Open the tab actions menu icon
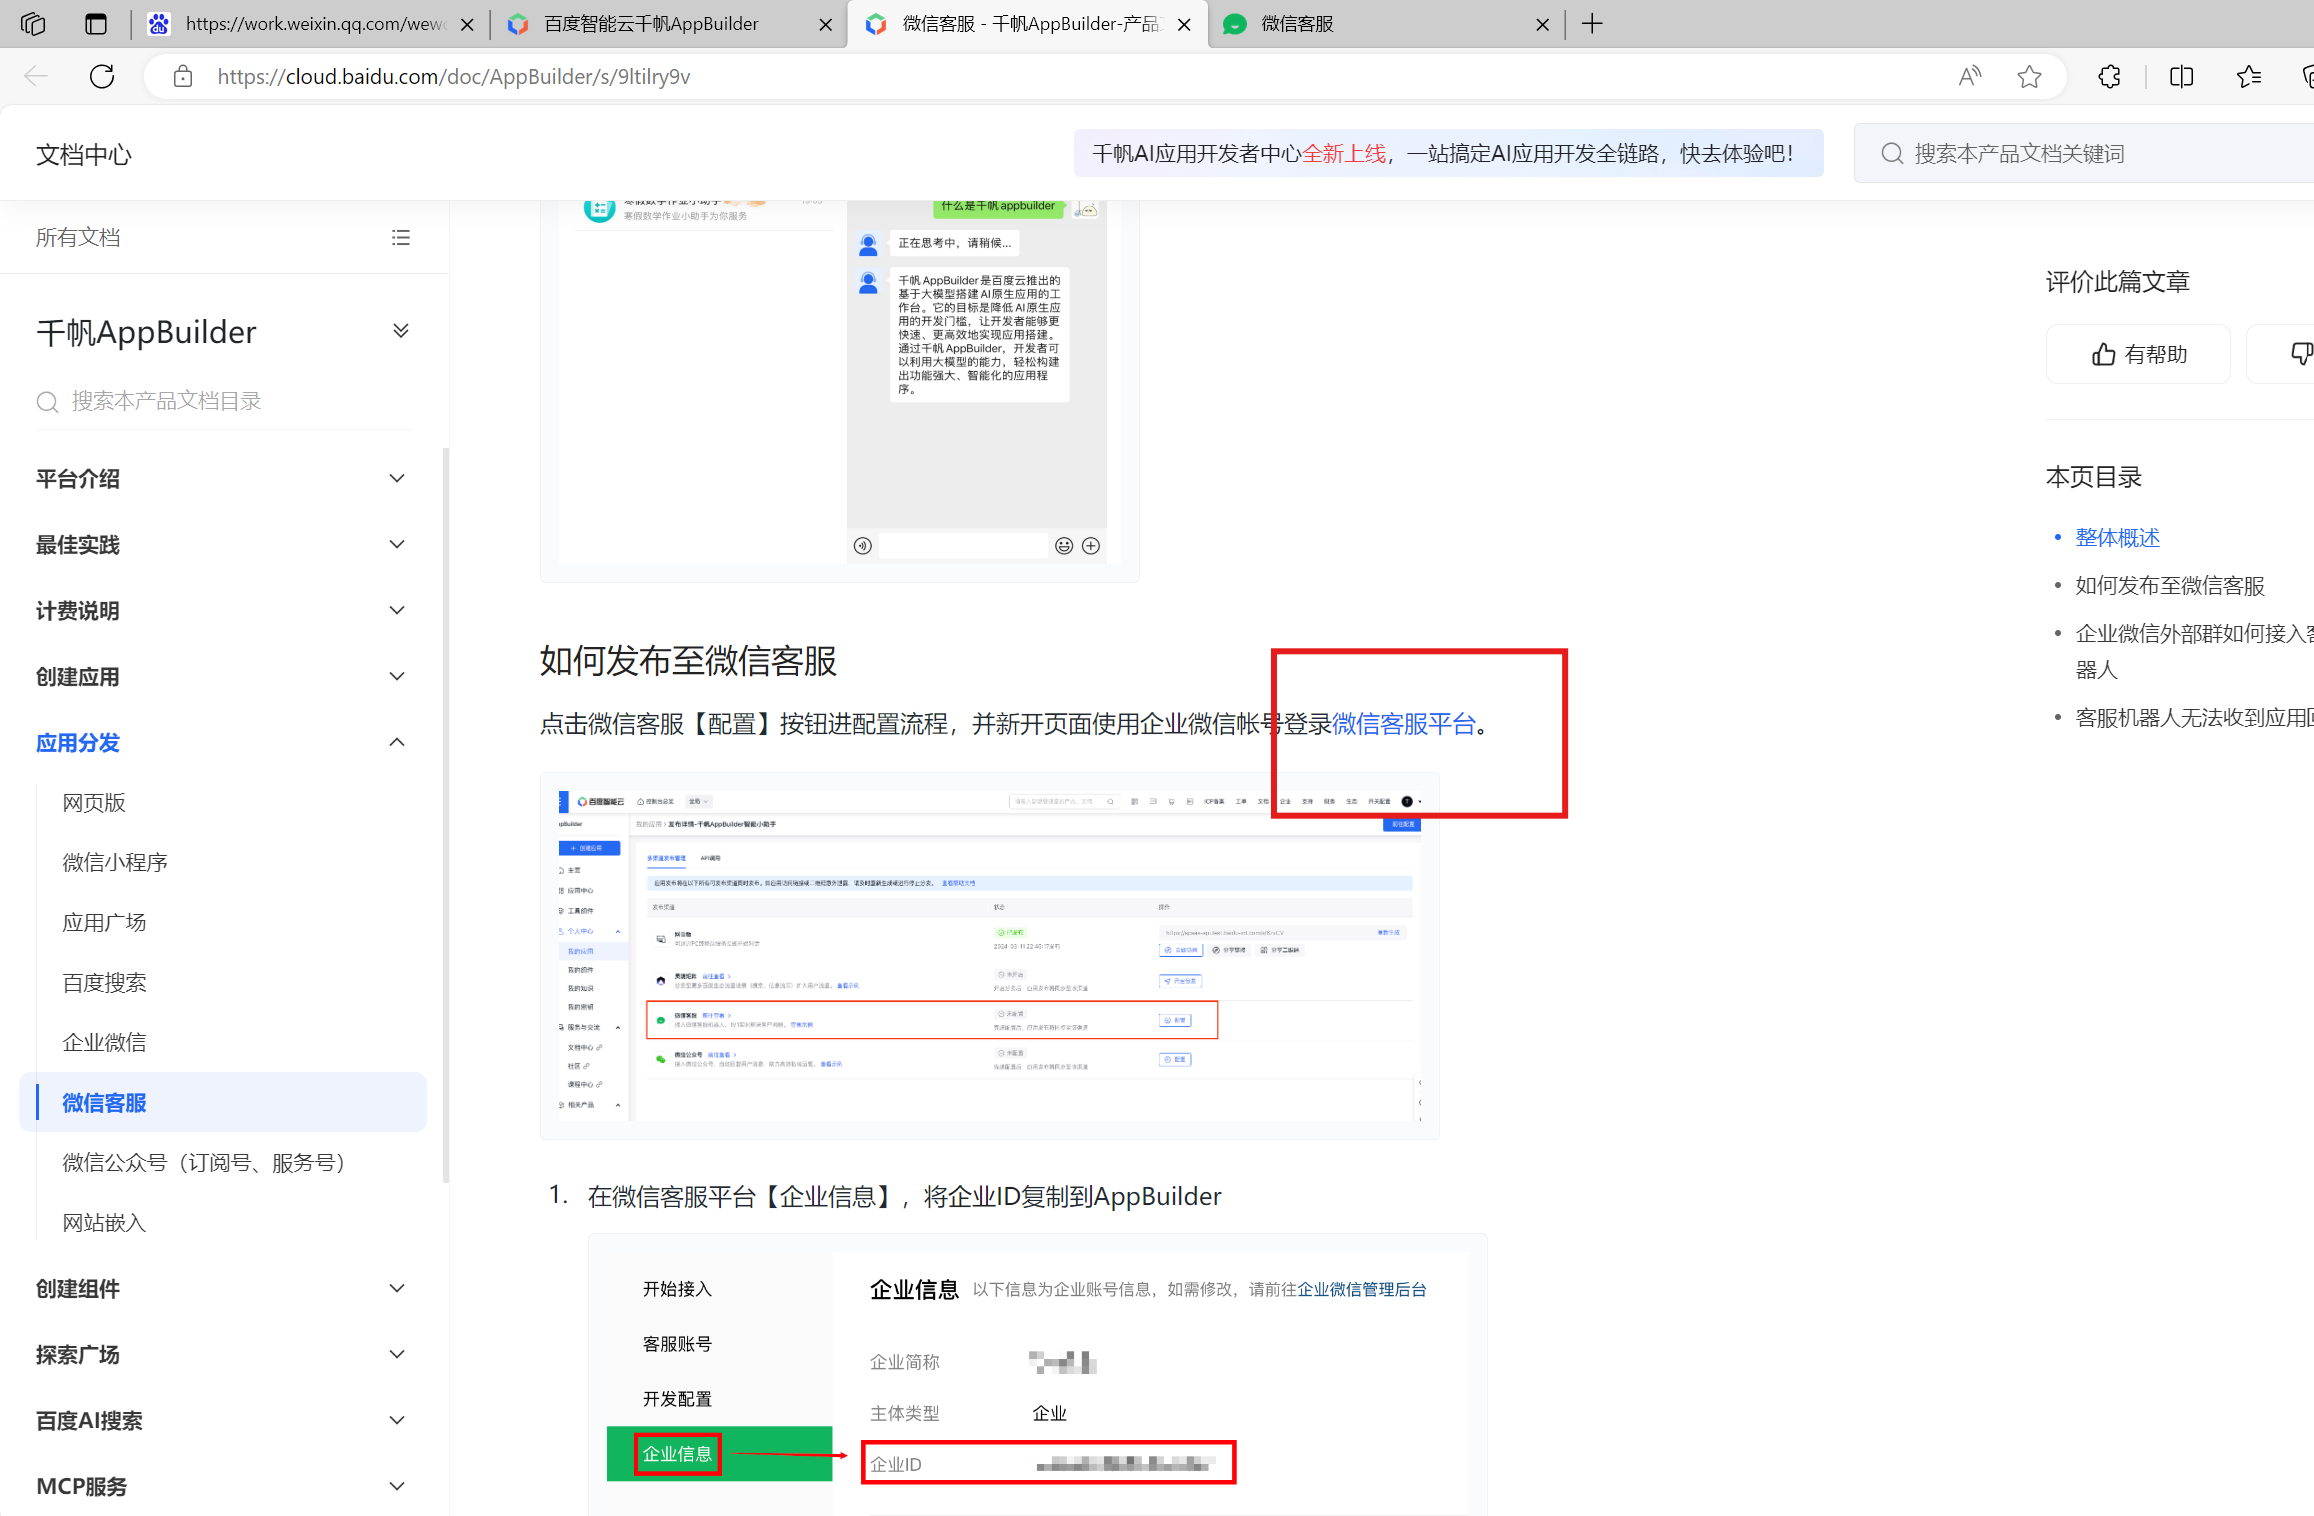 [96, 24]
